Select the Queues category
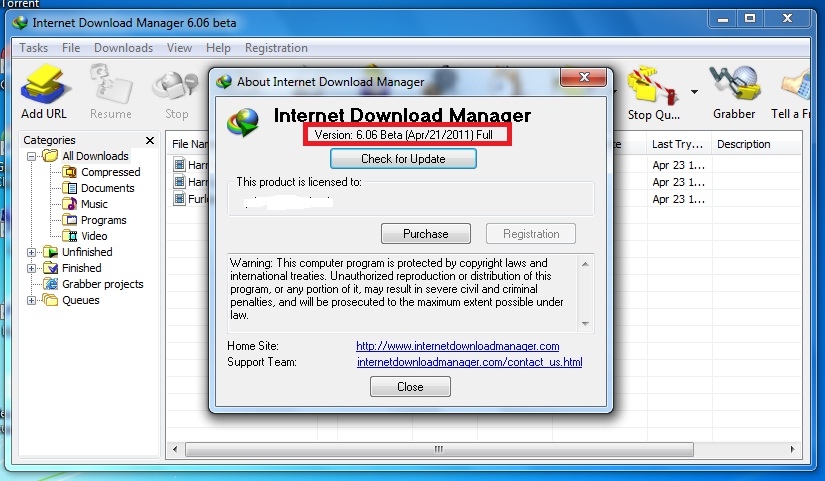Screen dimensions: 825x481 (x=71, y=300)
